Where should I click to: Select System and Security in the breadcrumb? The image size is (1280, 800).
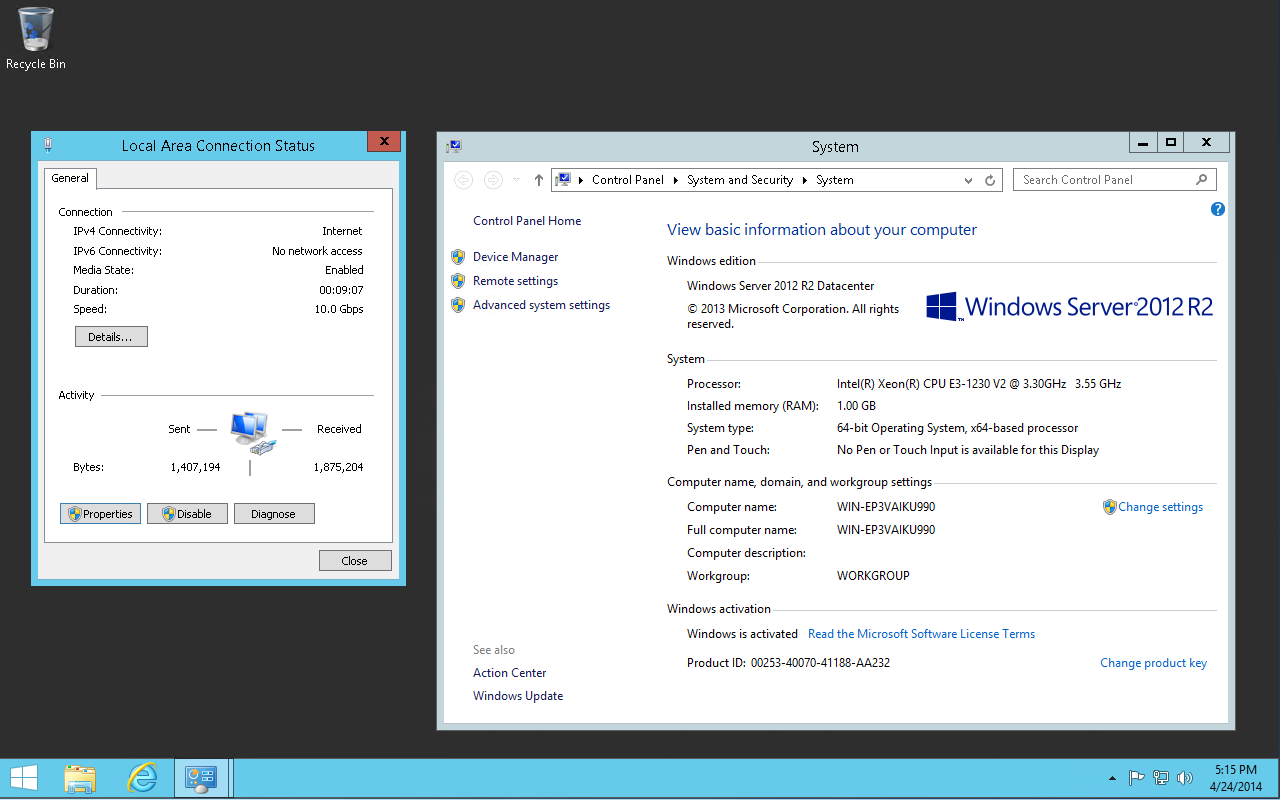point(740,180)
